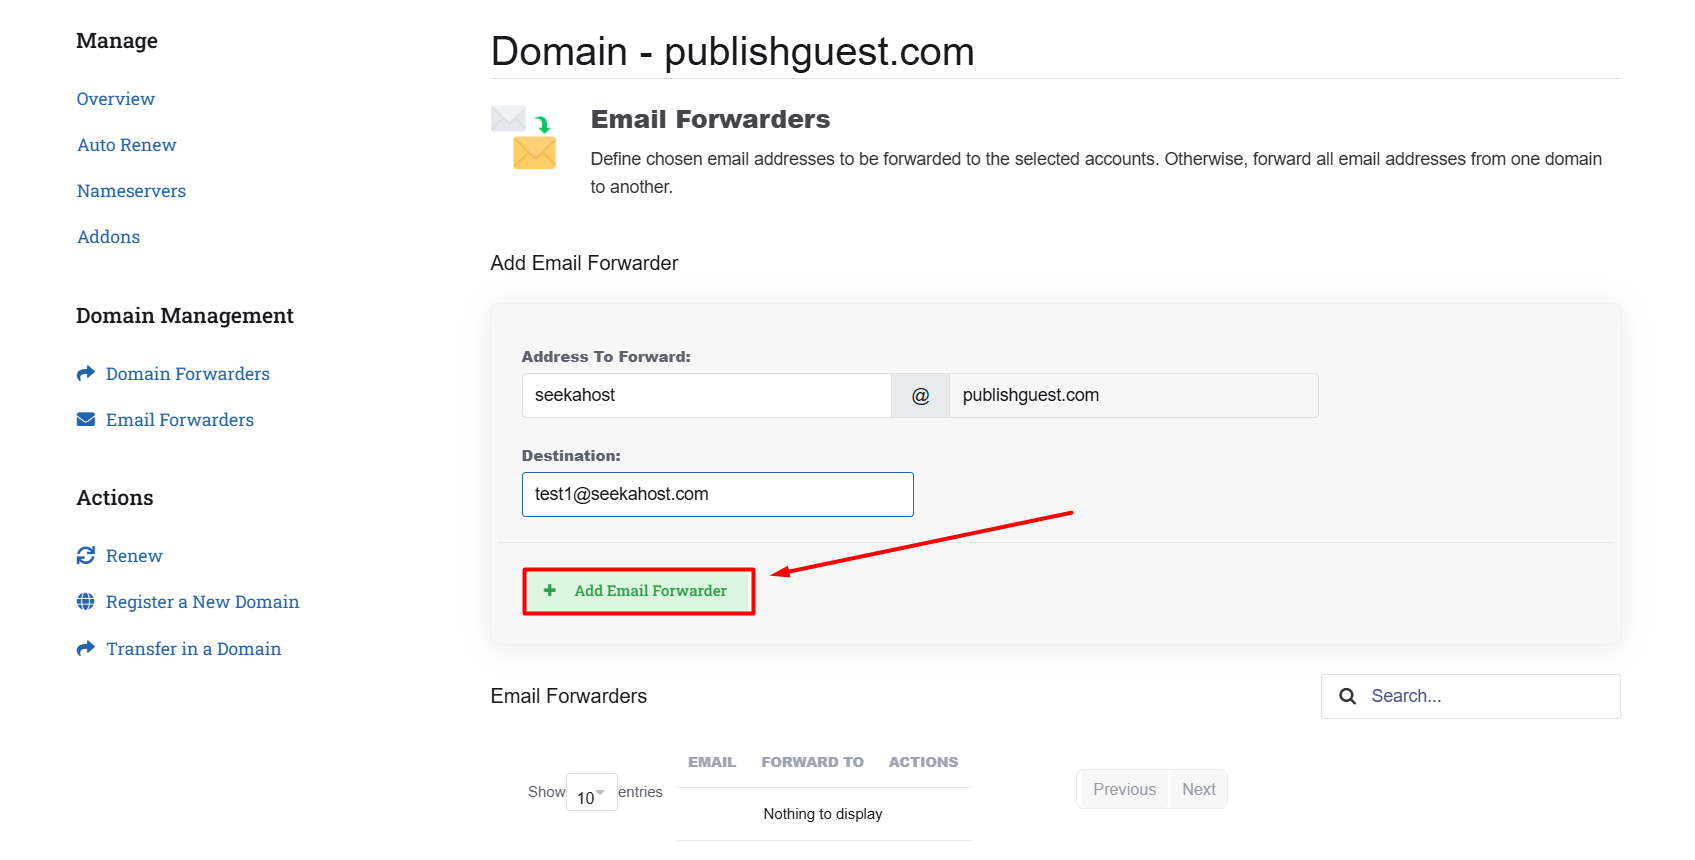Open the Addons link
This screenshot has height=860, width=1695.
tap(108, 237)
